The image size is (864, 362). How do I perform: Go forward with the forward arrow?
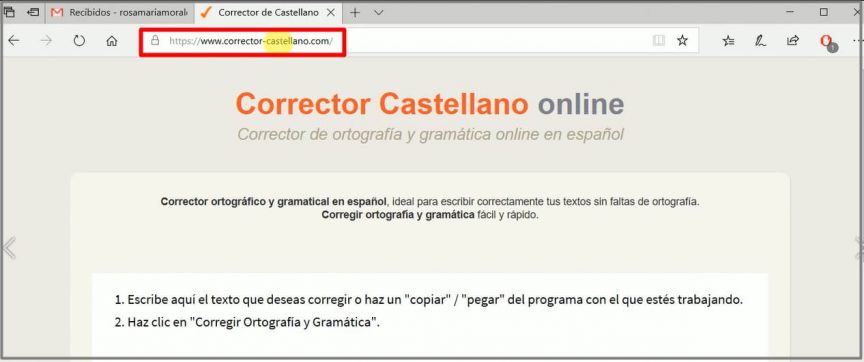pos(46,40)
